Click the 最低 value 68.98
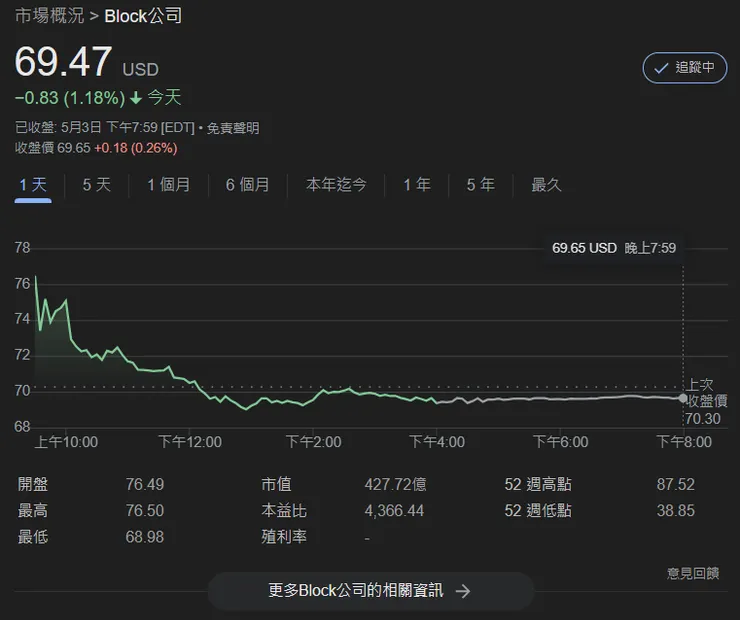 click(x=144, y=537)
